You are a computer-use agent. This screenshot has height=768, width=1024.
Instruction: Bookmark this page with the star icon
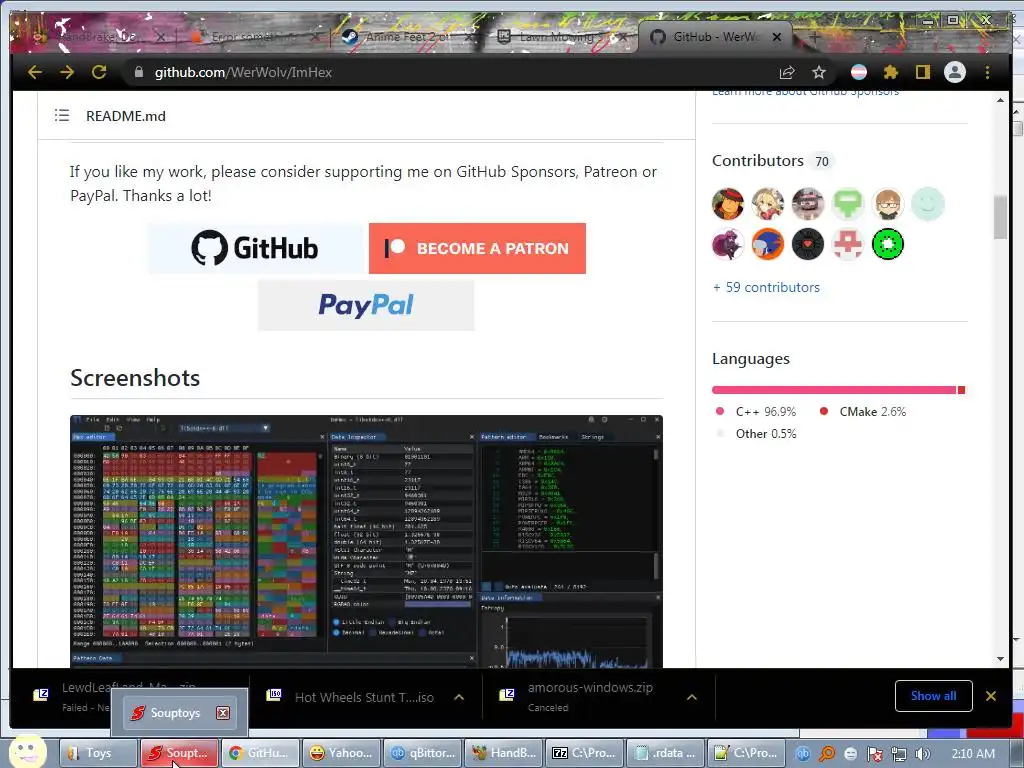coord(819,72)
